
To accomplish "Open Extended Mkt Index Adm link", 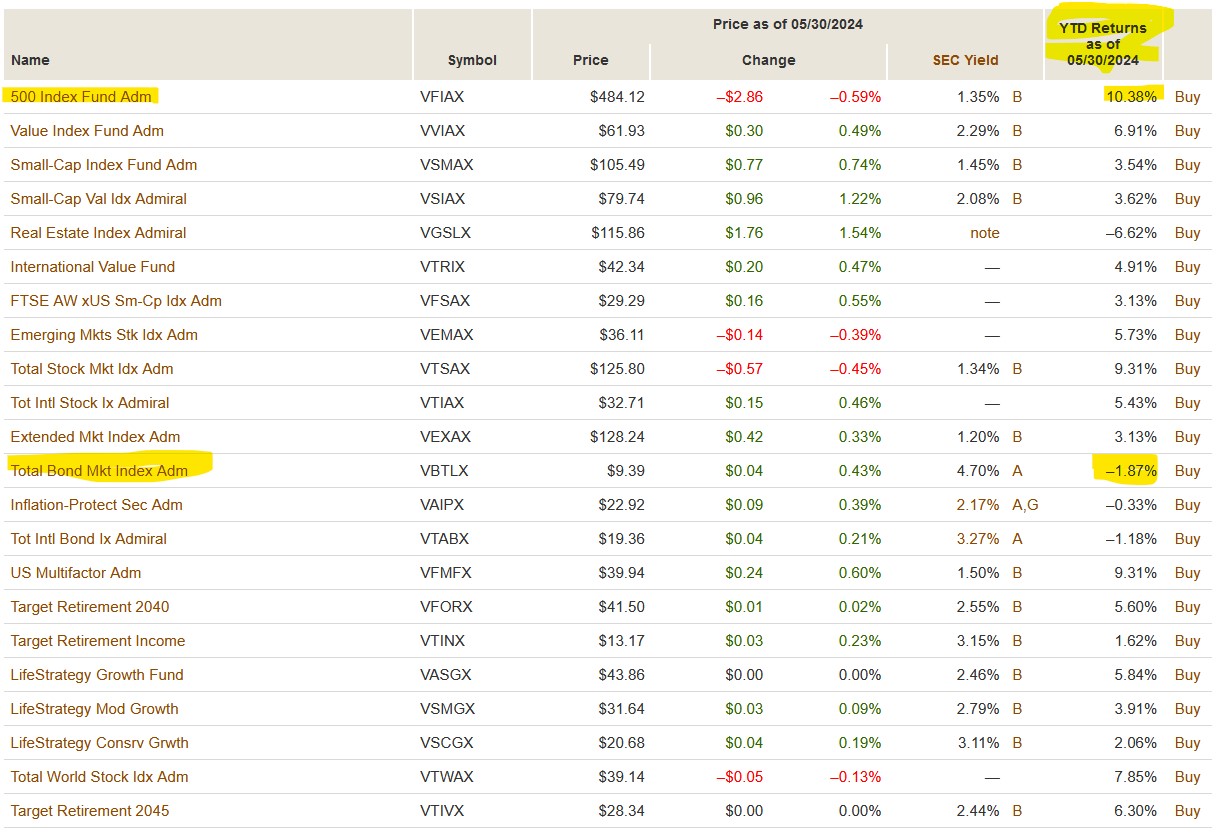I will tap(95, 437).
